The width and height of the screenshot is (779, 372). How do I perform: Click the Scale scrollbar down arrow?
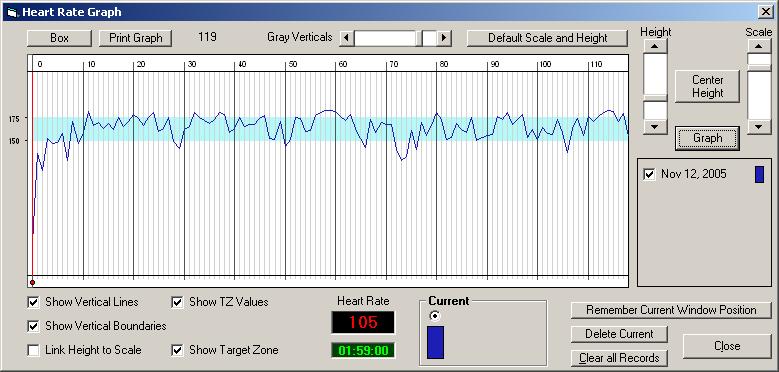[x=759, y=127]
